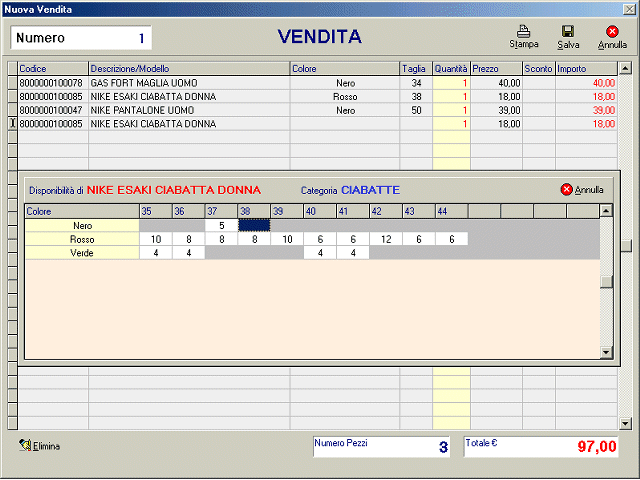Click the Elimina delete button
640x480 pixels.
[40, 446]
